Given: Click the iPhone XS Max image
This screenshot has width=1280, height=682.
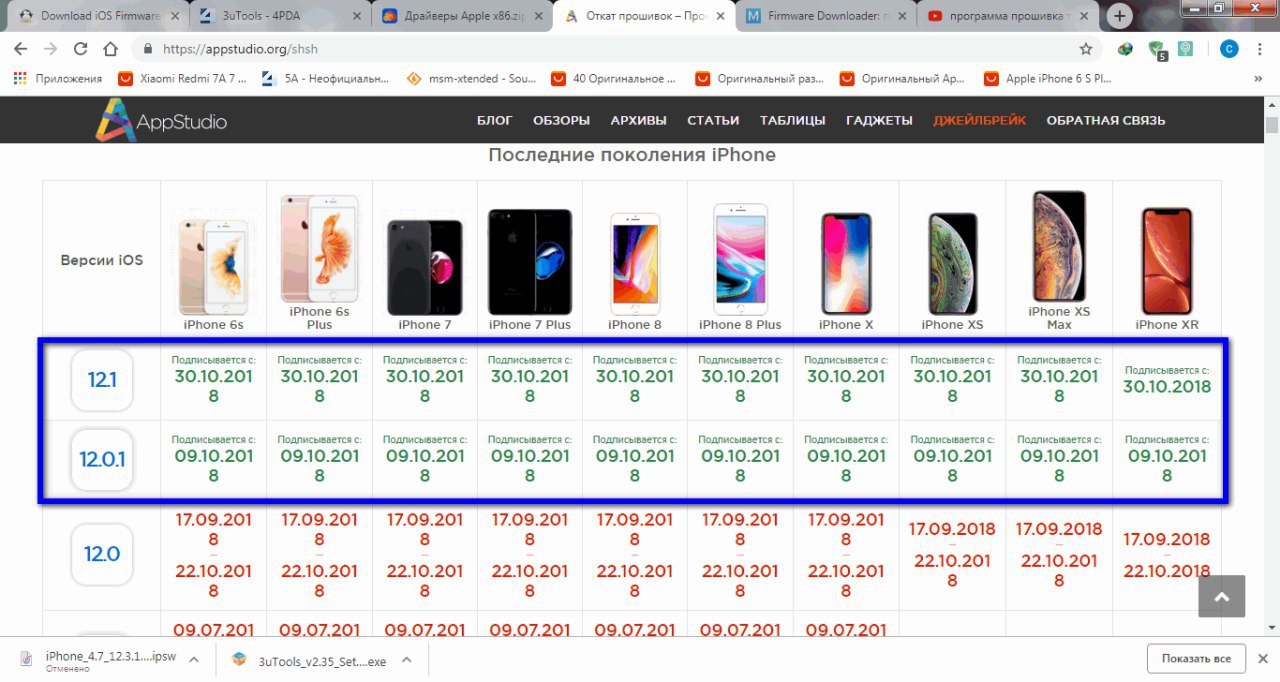Looking at the screenshot, I should [x=1059, y=247].
